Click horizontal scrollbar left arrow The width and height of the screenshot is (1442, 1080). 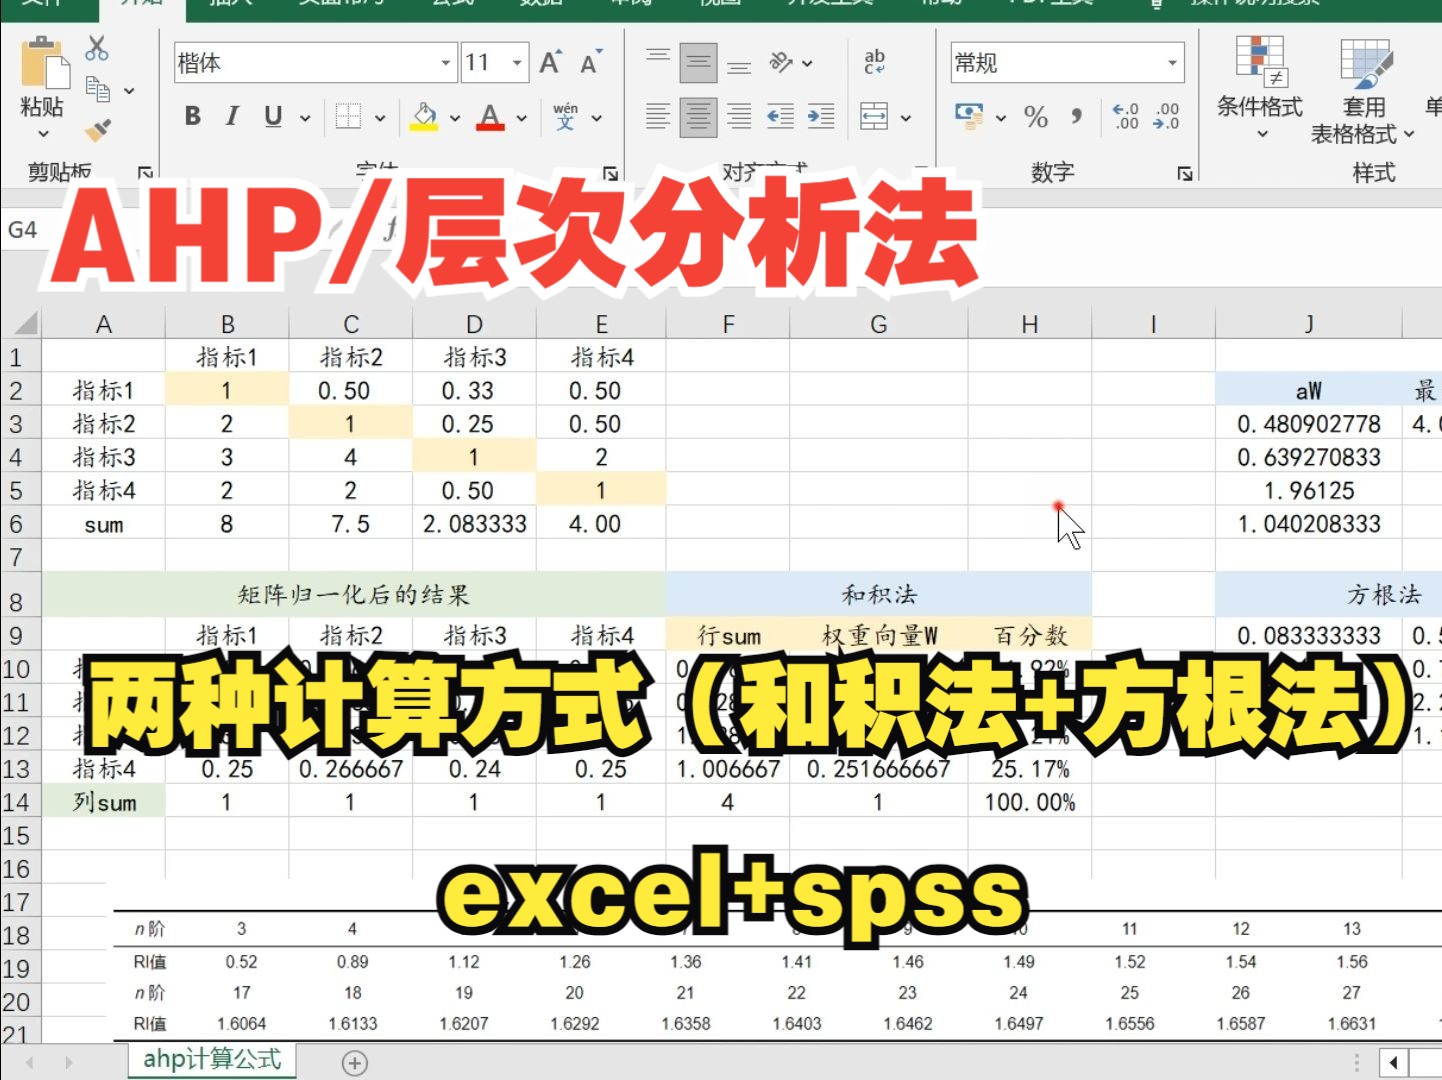point(1392,1063)
